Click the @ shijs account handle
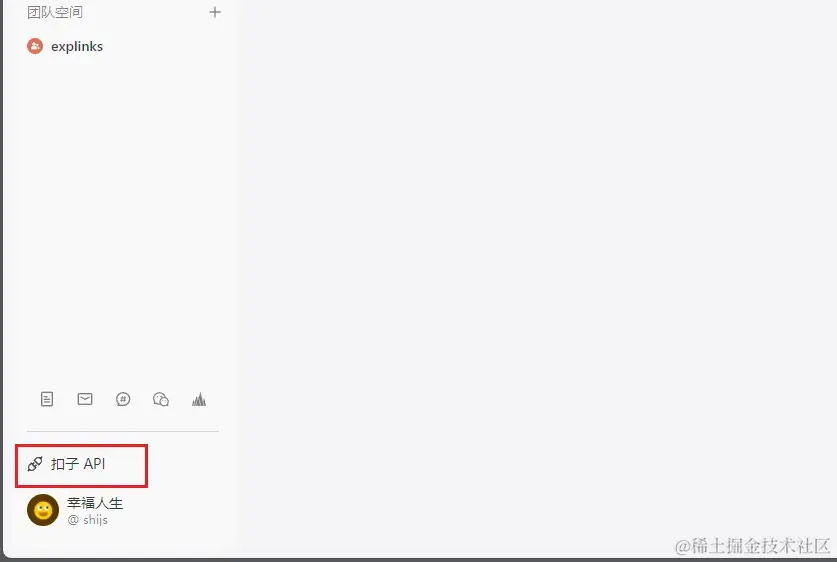 (x=88, y=519)
